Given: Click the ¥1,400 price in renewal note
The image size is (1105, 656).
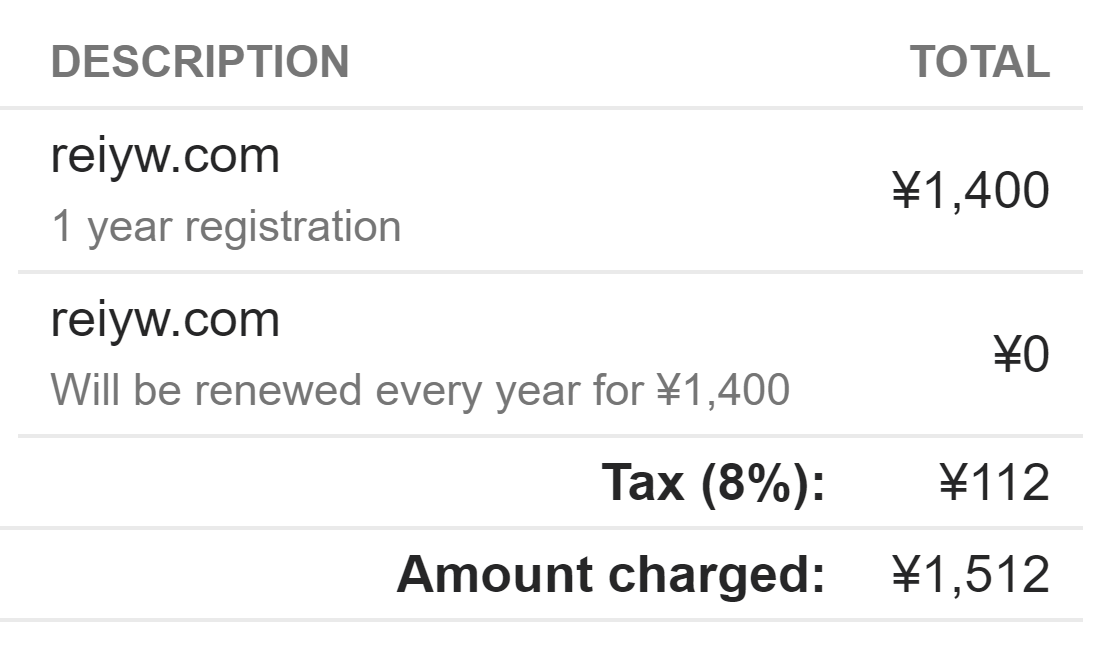Looking at the screenshot, I should pos(723,390).
